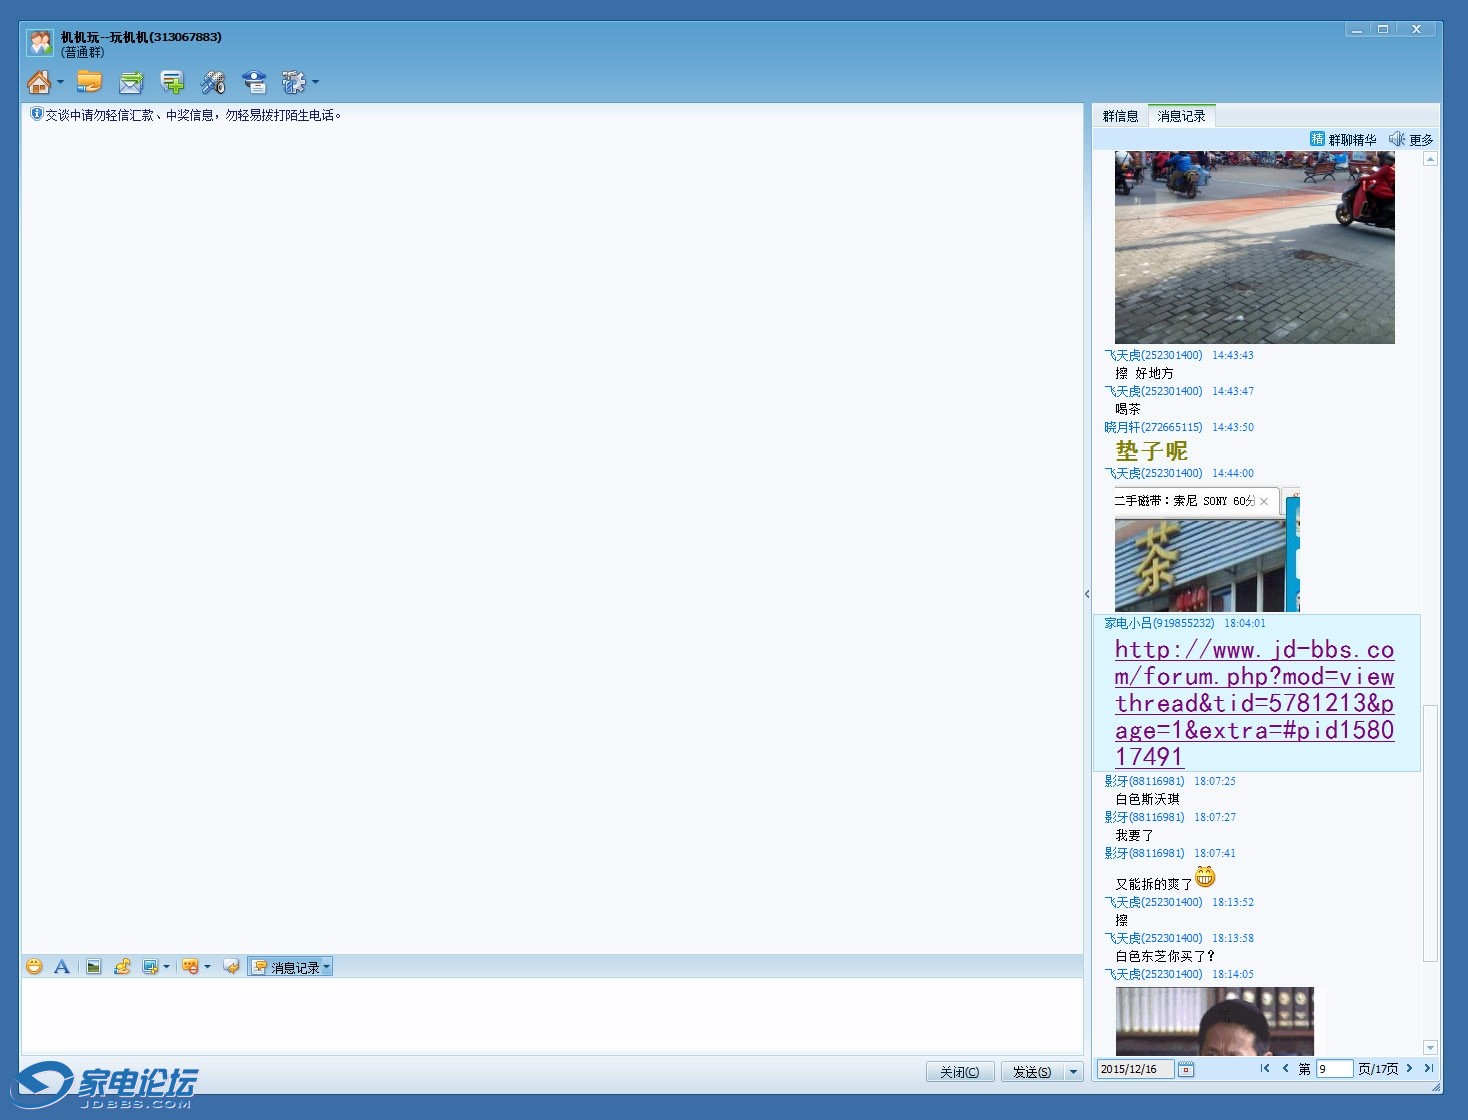The width and height of the screenshot is (1468, 1120).
Task: Click group title 机机玩--玩机机(313067883)
Action: pyautogui.click(x=141, y=37)
